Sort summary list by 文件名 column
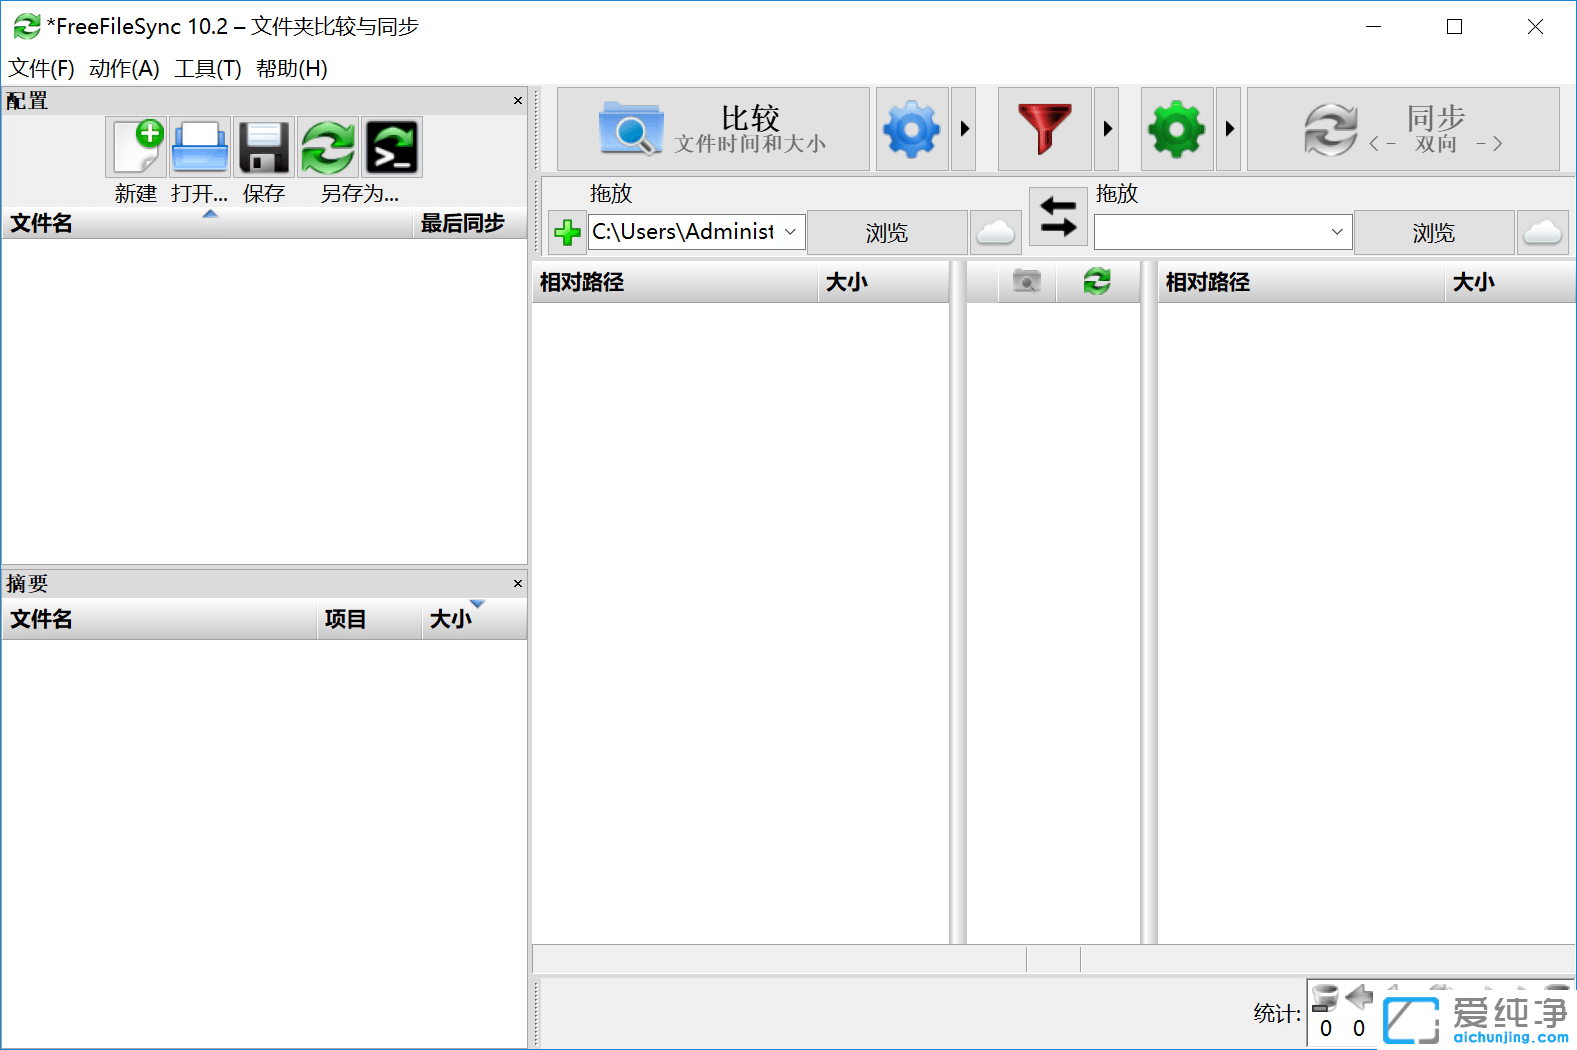Viewport: 1577px width, 1050px height. [x=160, y=619]
